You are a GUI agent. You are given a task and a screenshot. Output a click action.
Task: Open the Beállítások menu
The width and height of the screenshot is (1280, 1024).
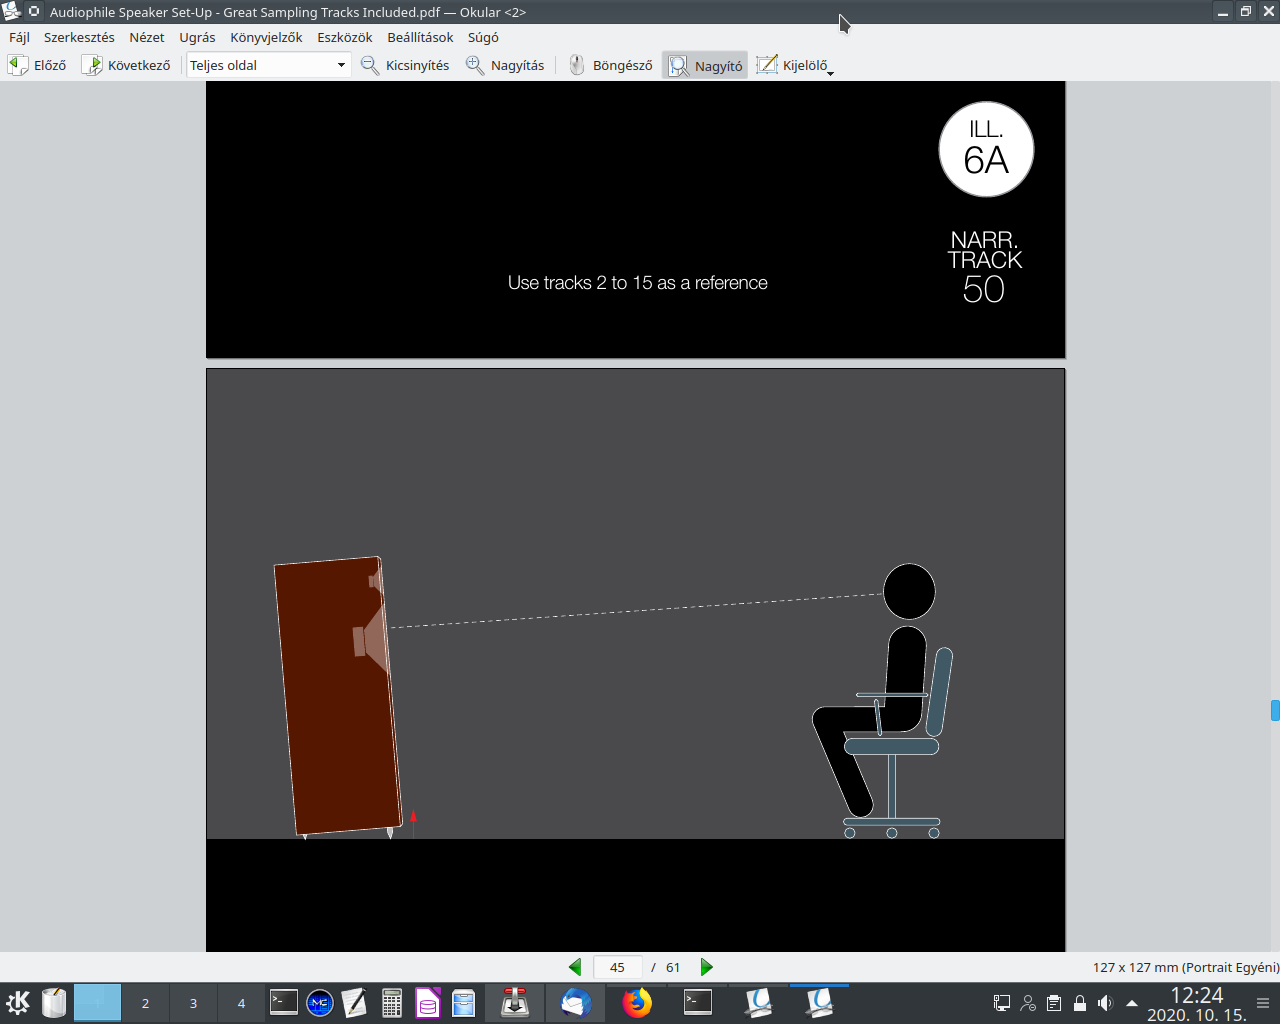tap(418, 37)
